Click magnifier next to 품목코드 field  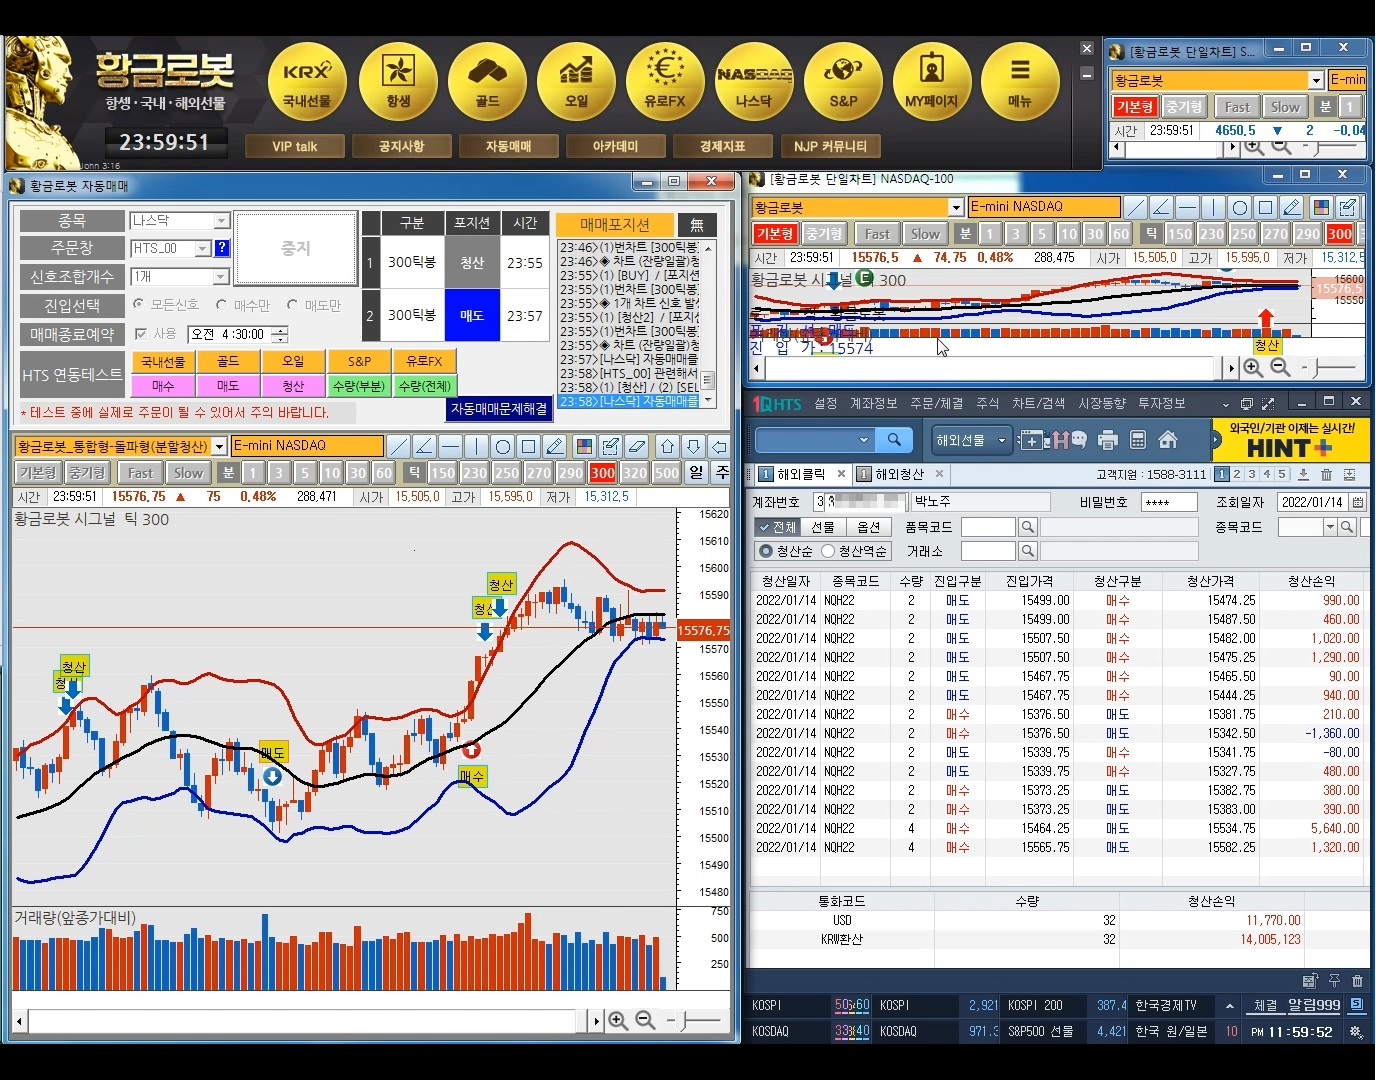click(1027, 527)
